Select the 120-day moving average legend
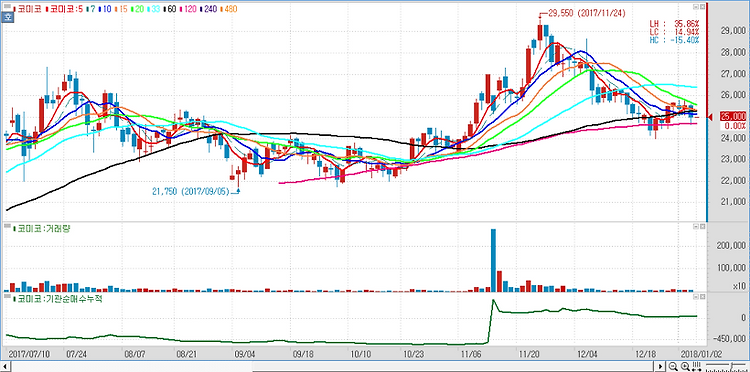Screen dimensions: 750x372 [189, 9]
